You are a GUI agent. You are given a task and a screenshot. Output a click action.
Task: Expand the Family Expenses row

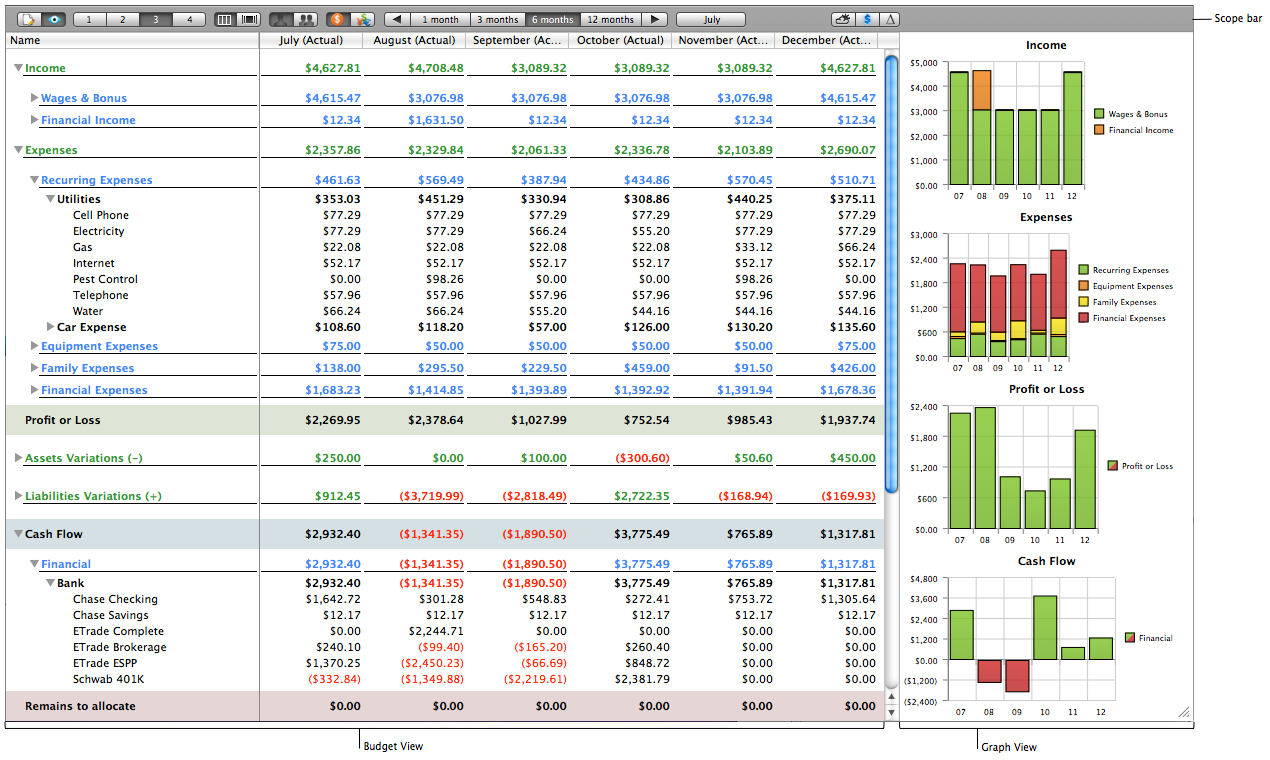35,368
